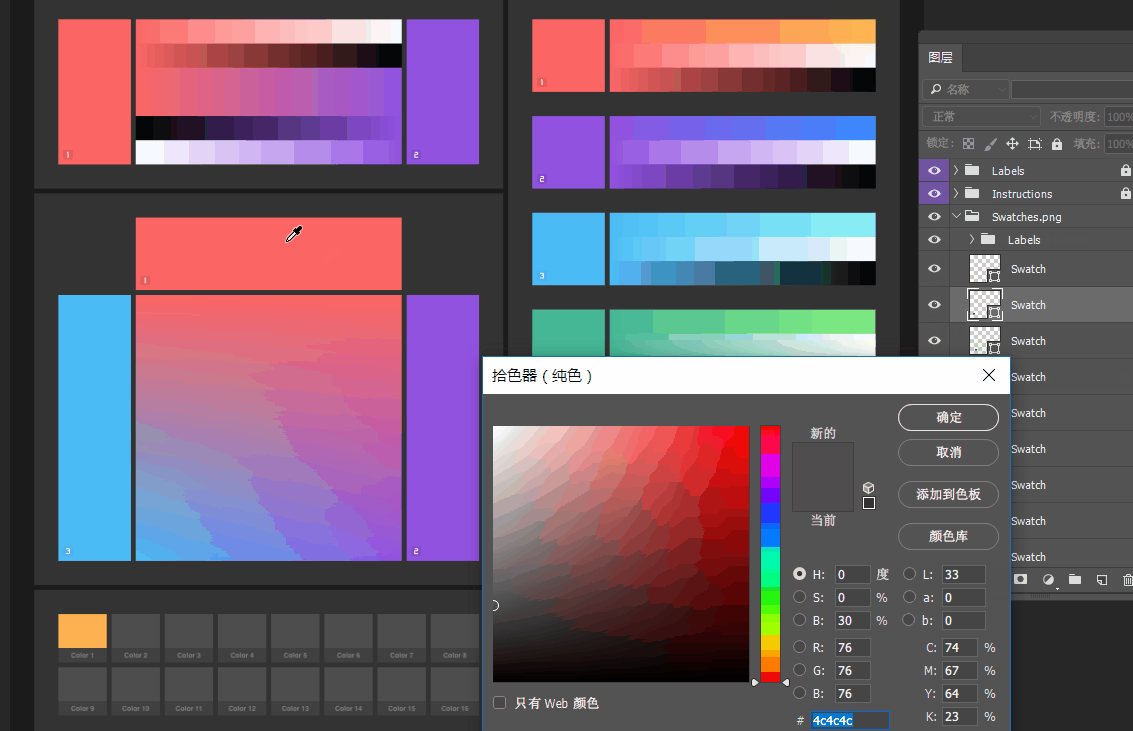Click the out-of-gamut cube warning icon
Viewport: 1133px width, 731px height.
[869, 488]
